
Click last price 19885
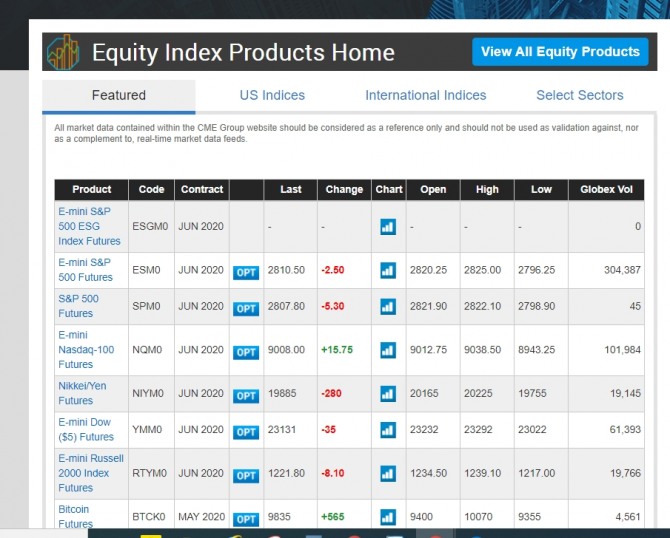[282, 394]
